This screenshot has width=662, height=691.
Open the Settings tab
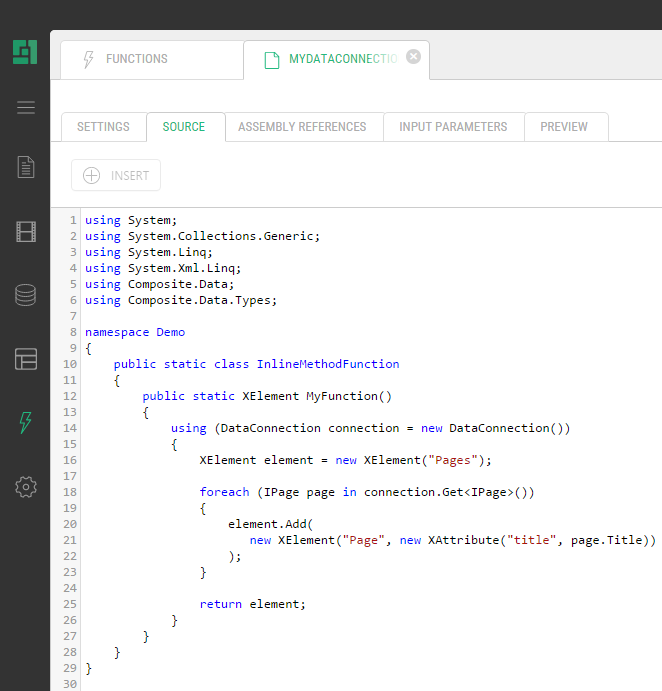103,127
